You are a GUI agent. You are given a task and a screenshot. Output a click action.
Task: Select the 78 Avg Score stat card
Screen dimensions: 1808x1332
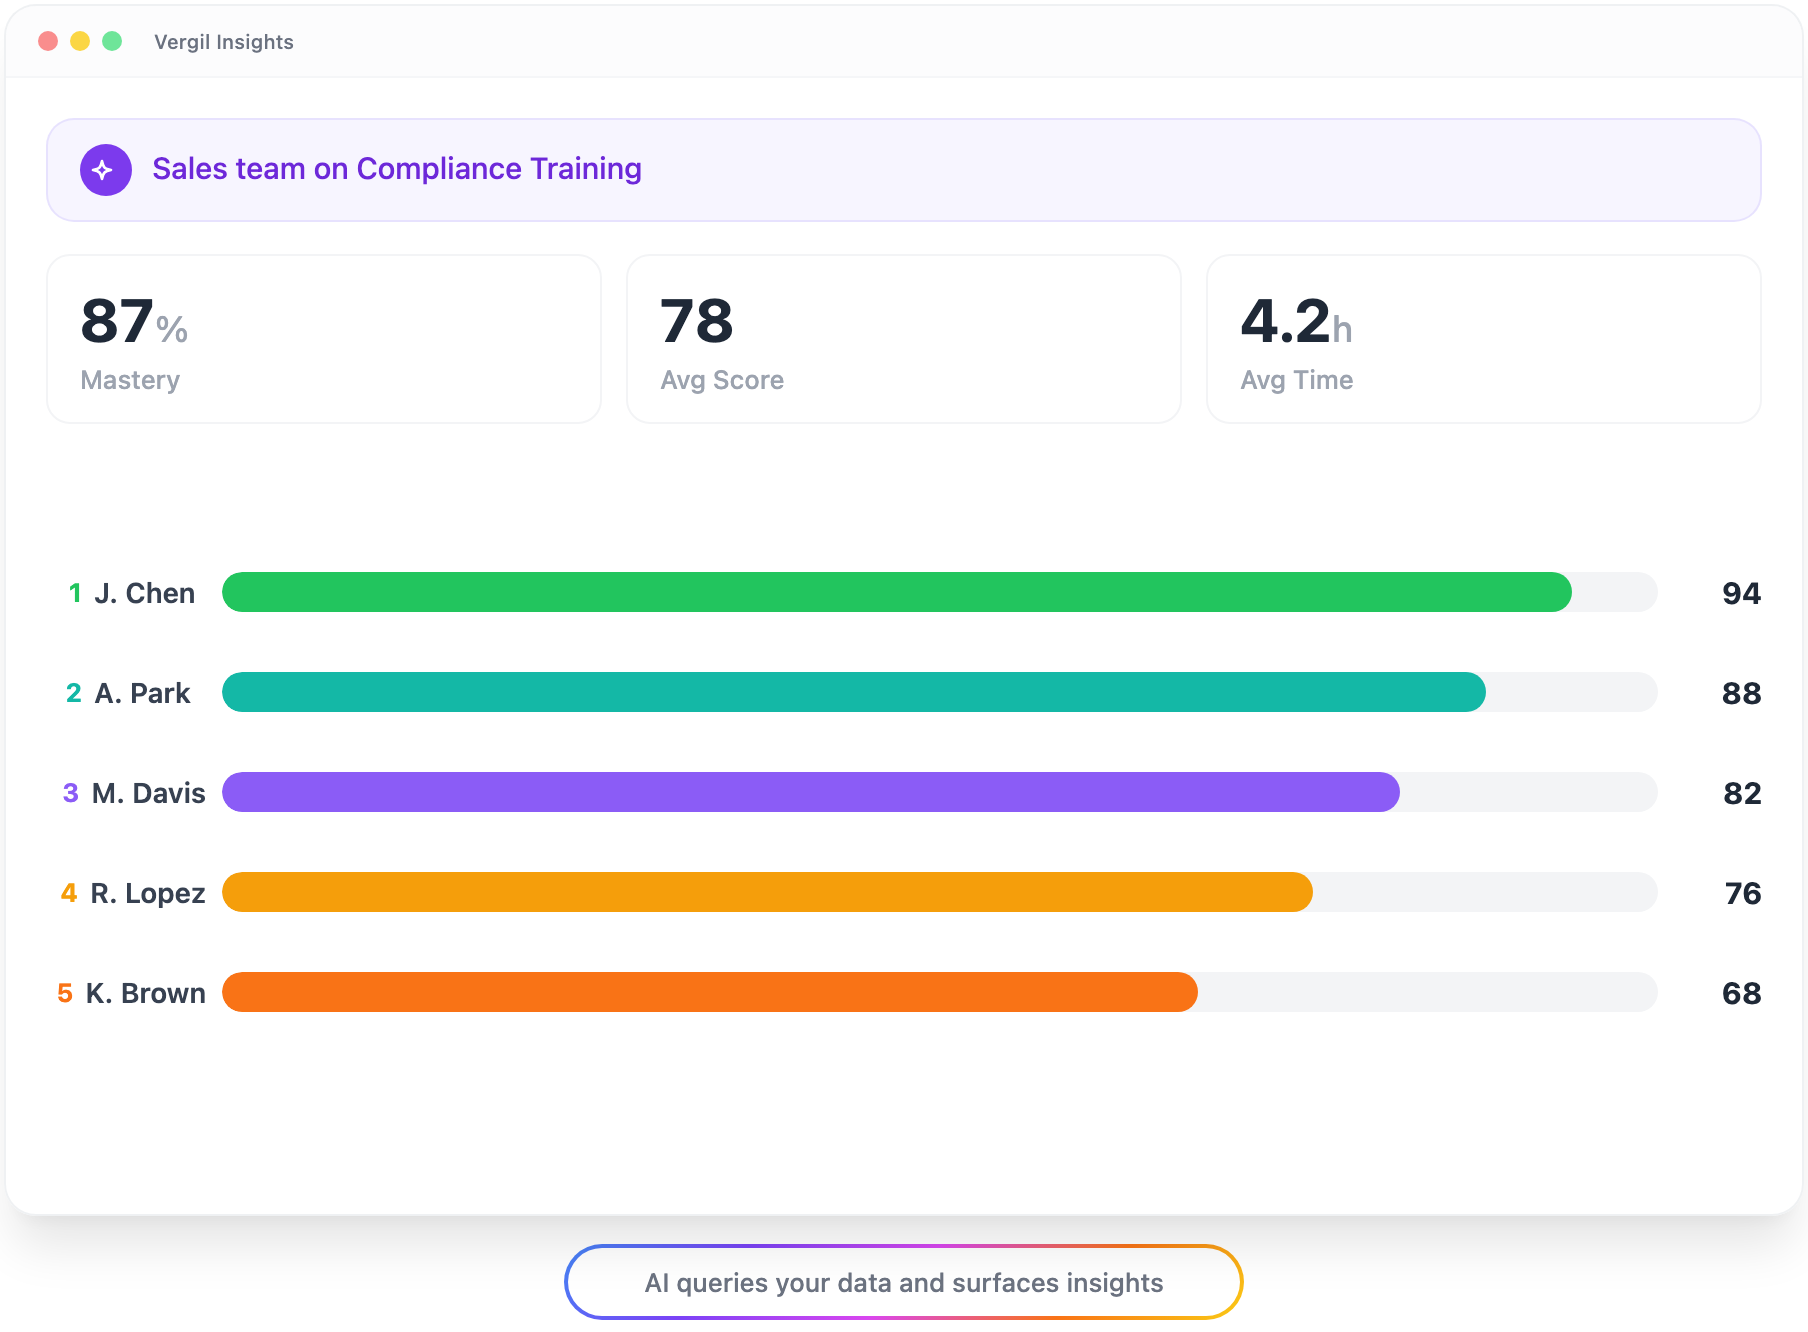[x=903, y=338]
